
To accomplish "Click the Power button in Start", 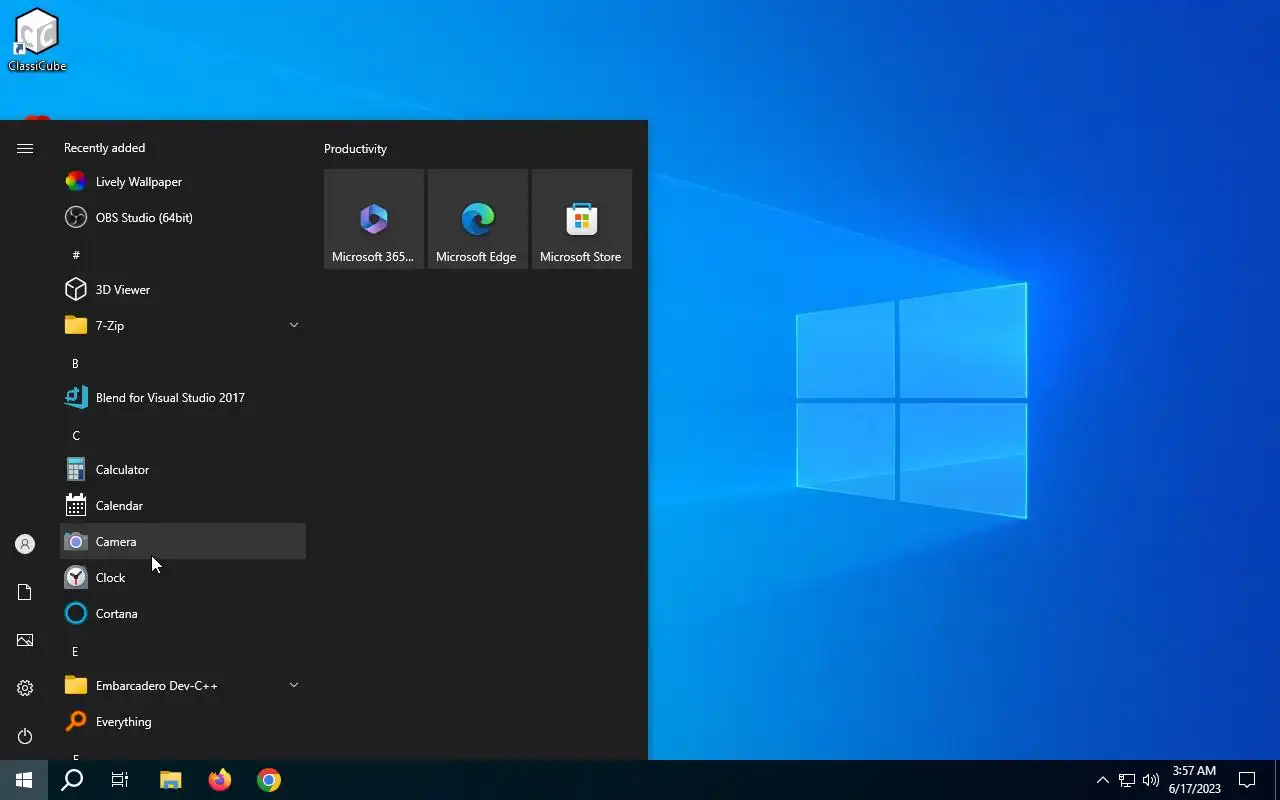I will 25,736.
